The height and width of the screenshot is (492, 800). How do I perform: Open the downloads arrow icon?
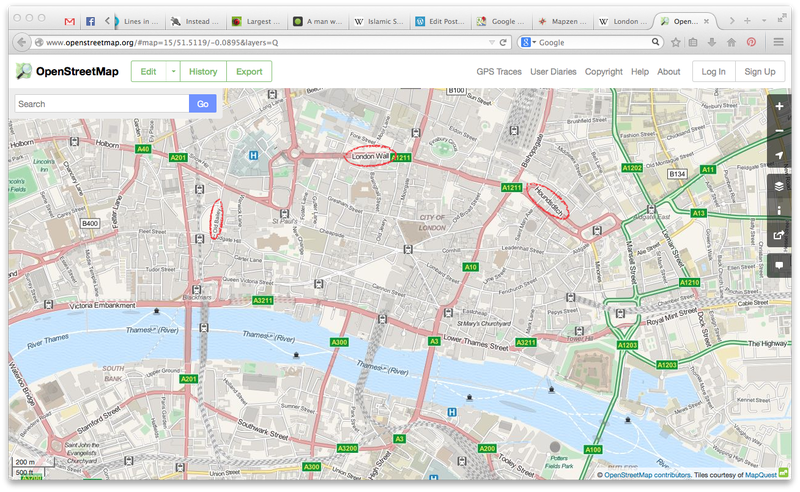[x=712, y=42]
